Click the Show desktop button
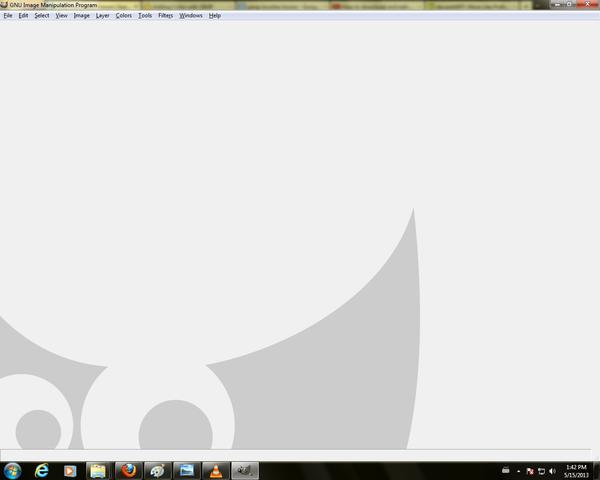This screenshot has height=480, width=600. pos(597,471)
